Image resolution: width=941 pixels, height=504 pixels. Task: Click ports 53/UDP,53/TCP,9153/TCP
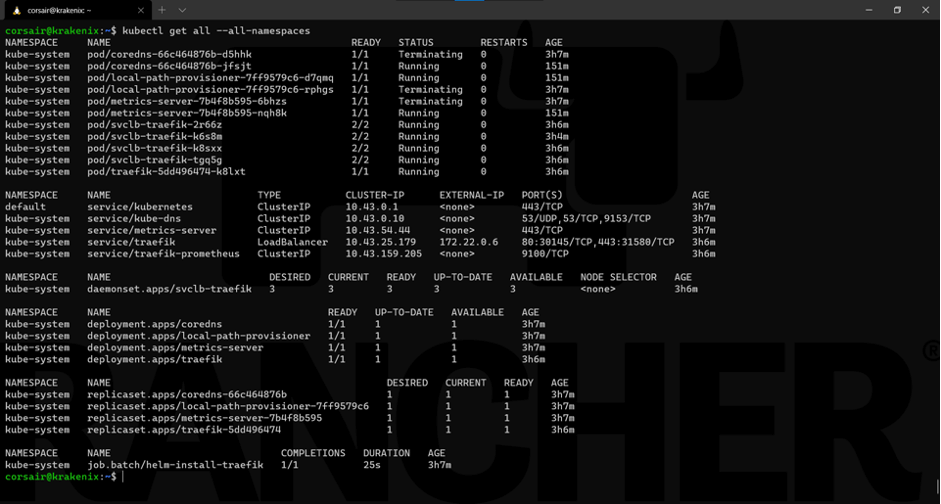[586, 218]
